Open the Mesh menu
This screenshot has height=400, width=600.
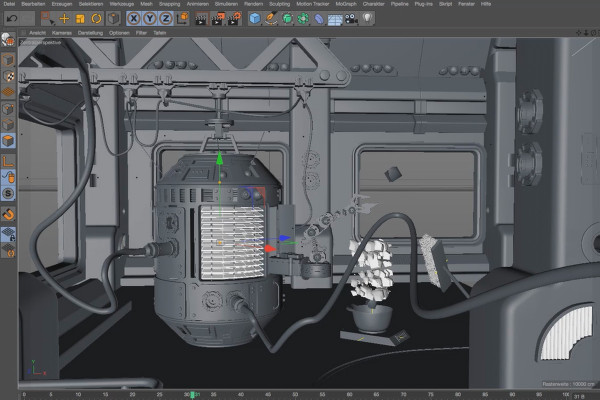[146, 4]
